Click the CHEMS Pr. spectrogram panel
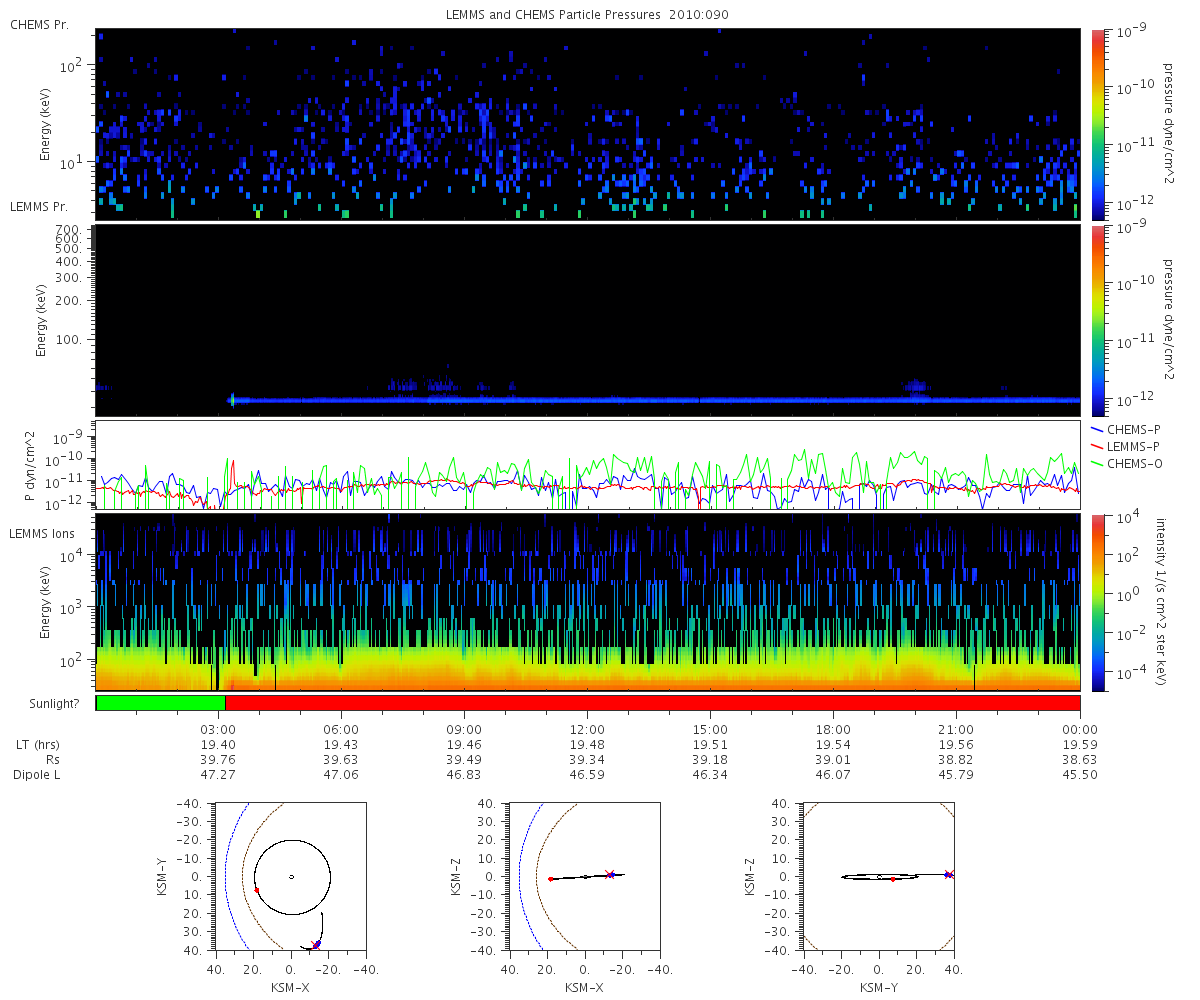 click(x=588, y=124)
